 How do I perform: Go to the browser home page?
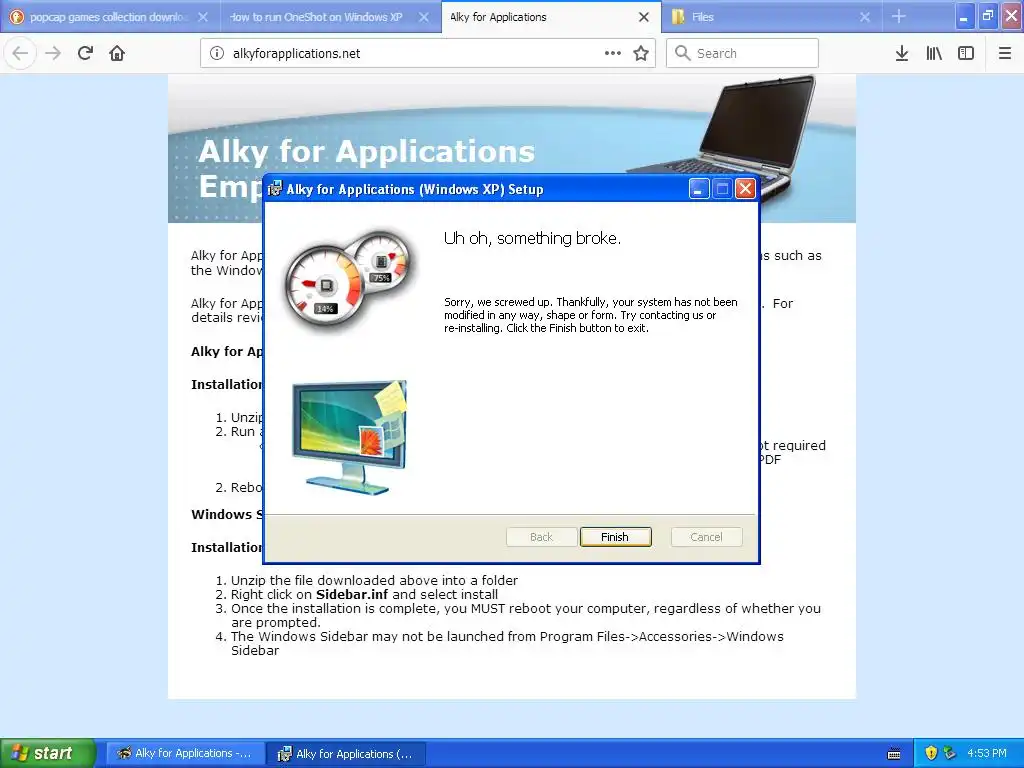pos(117,54)
